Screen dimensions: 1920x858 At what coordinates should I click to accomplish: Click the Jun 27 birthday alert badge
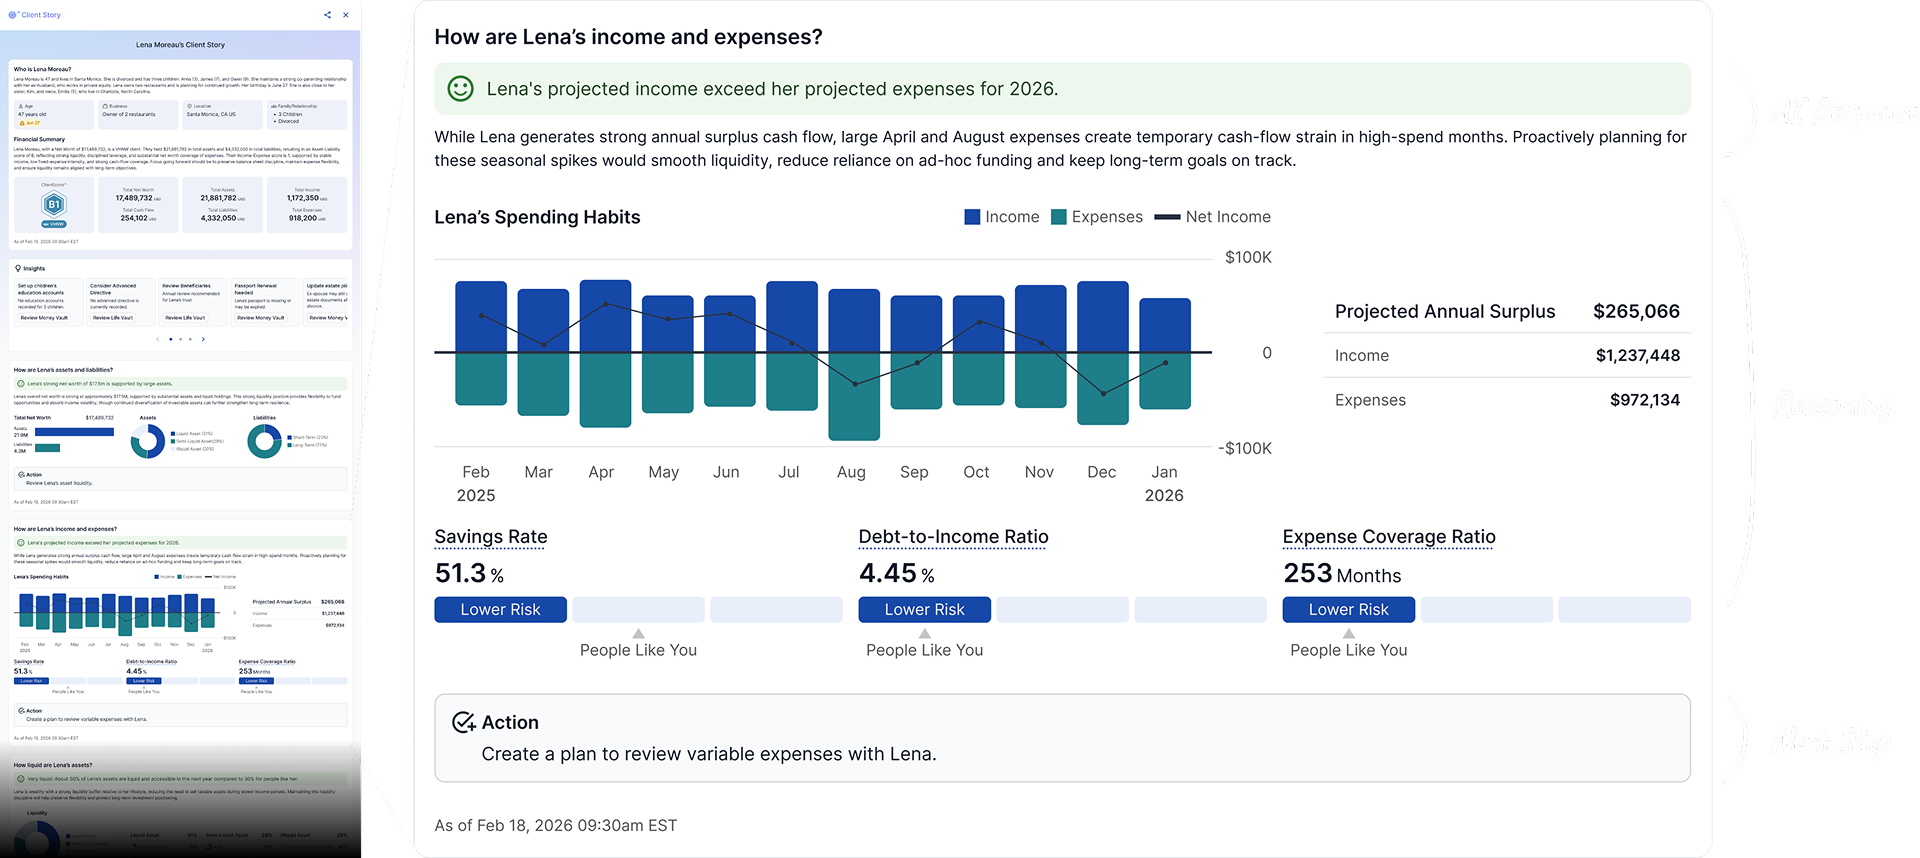pos(30,123)
